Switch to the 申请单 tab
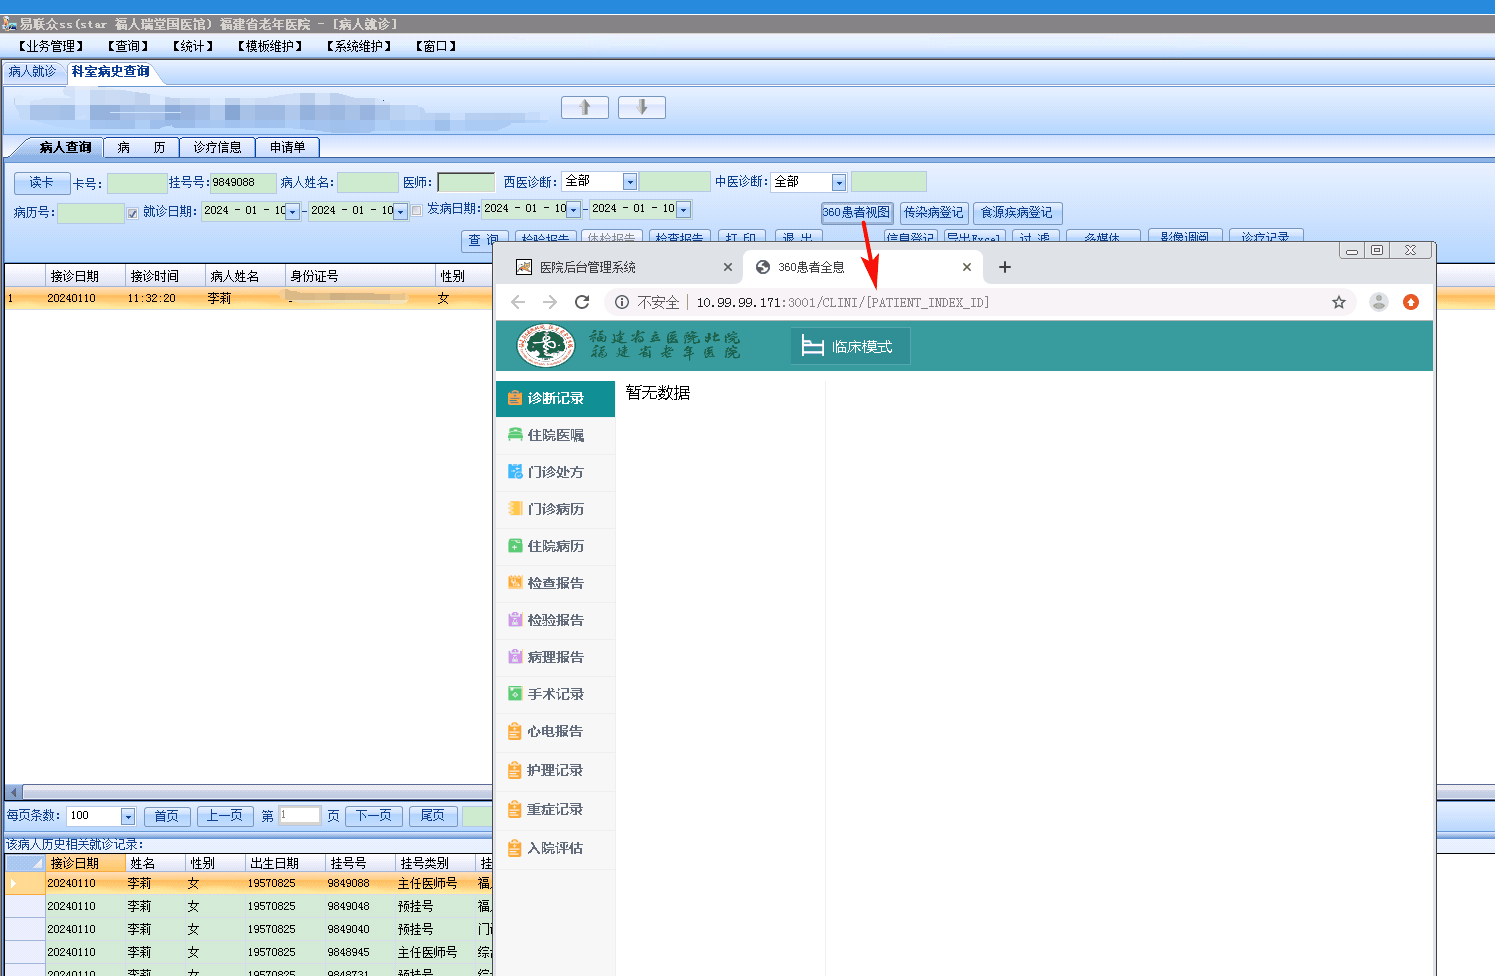The height and width of the screenshot is (976, 1495). (288, 147)
